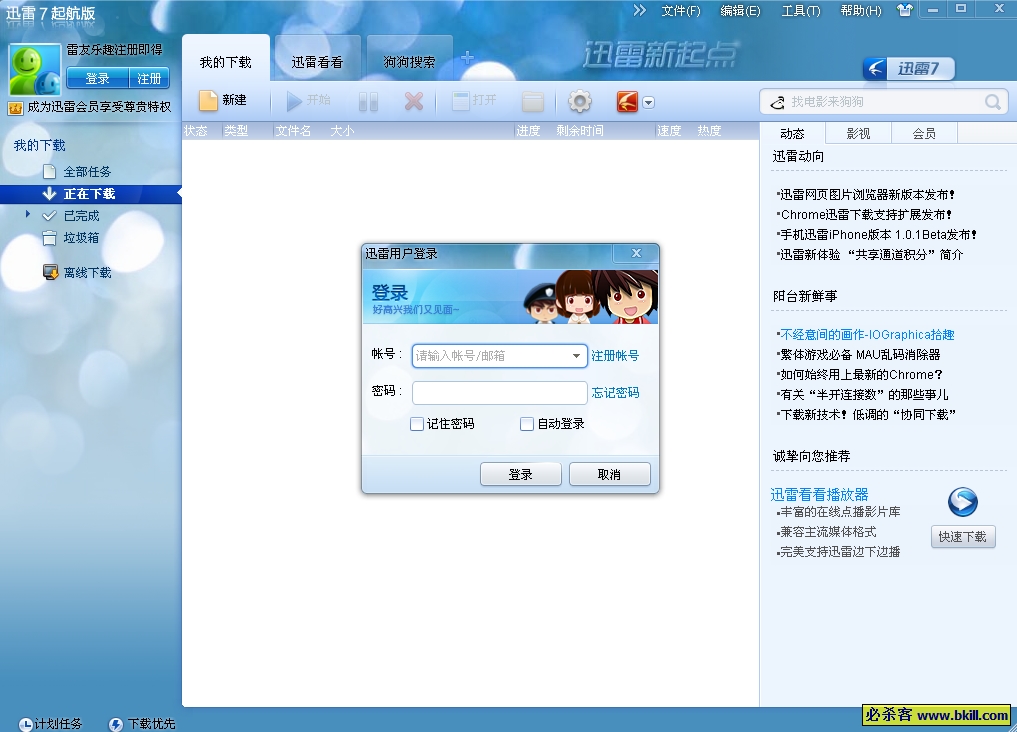1017x732 pixels.
Task: Click the 新建 new task icon
Action: 208,101
